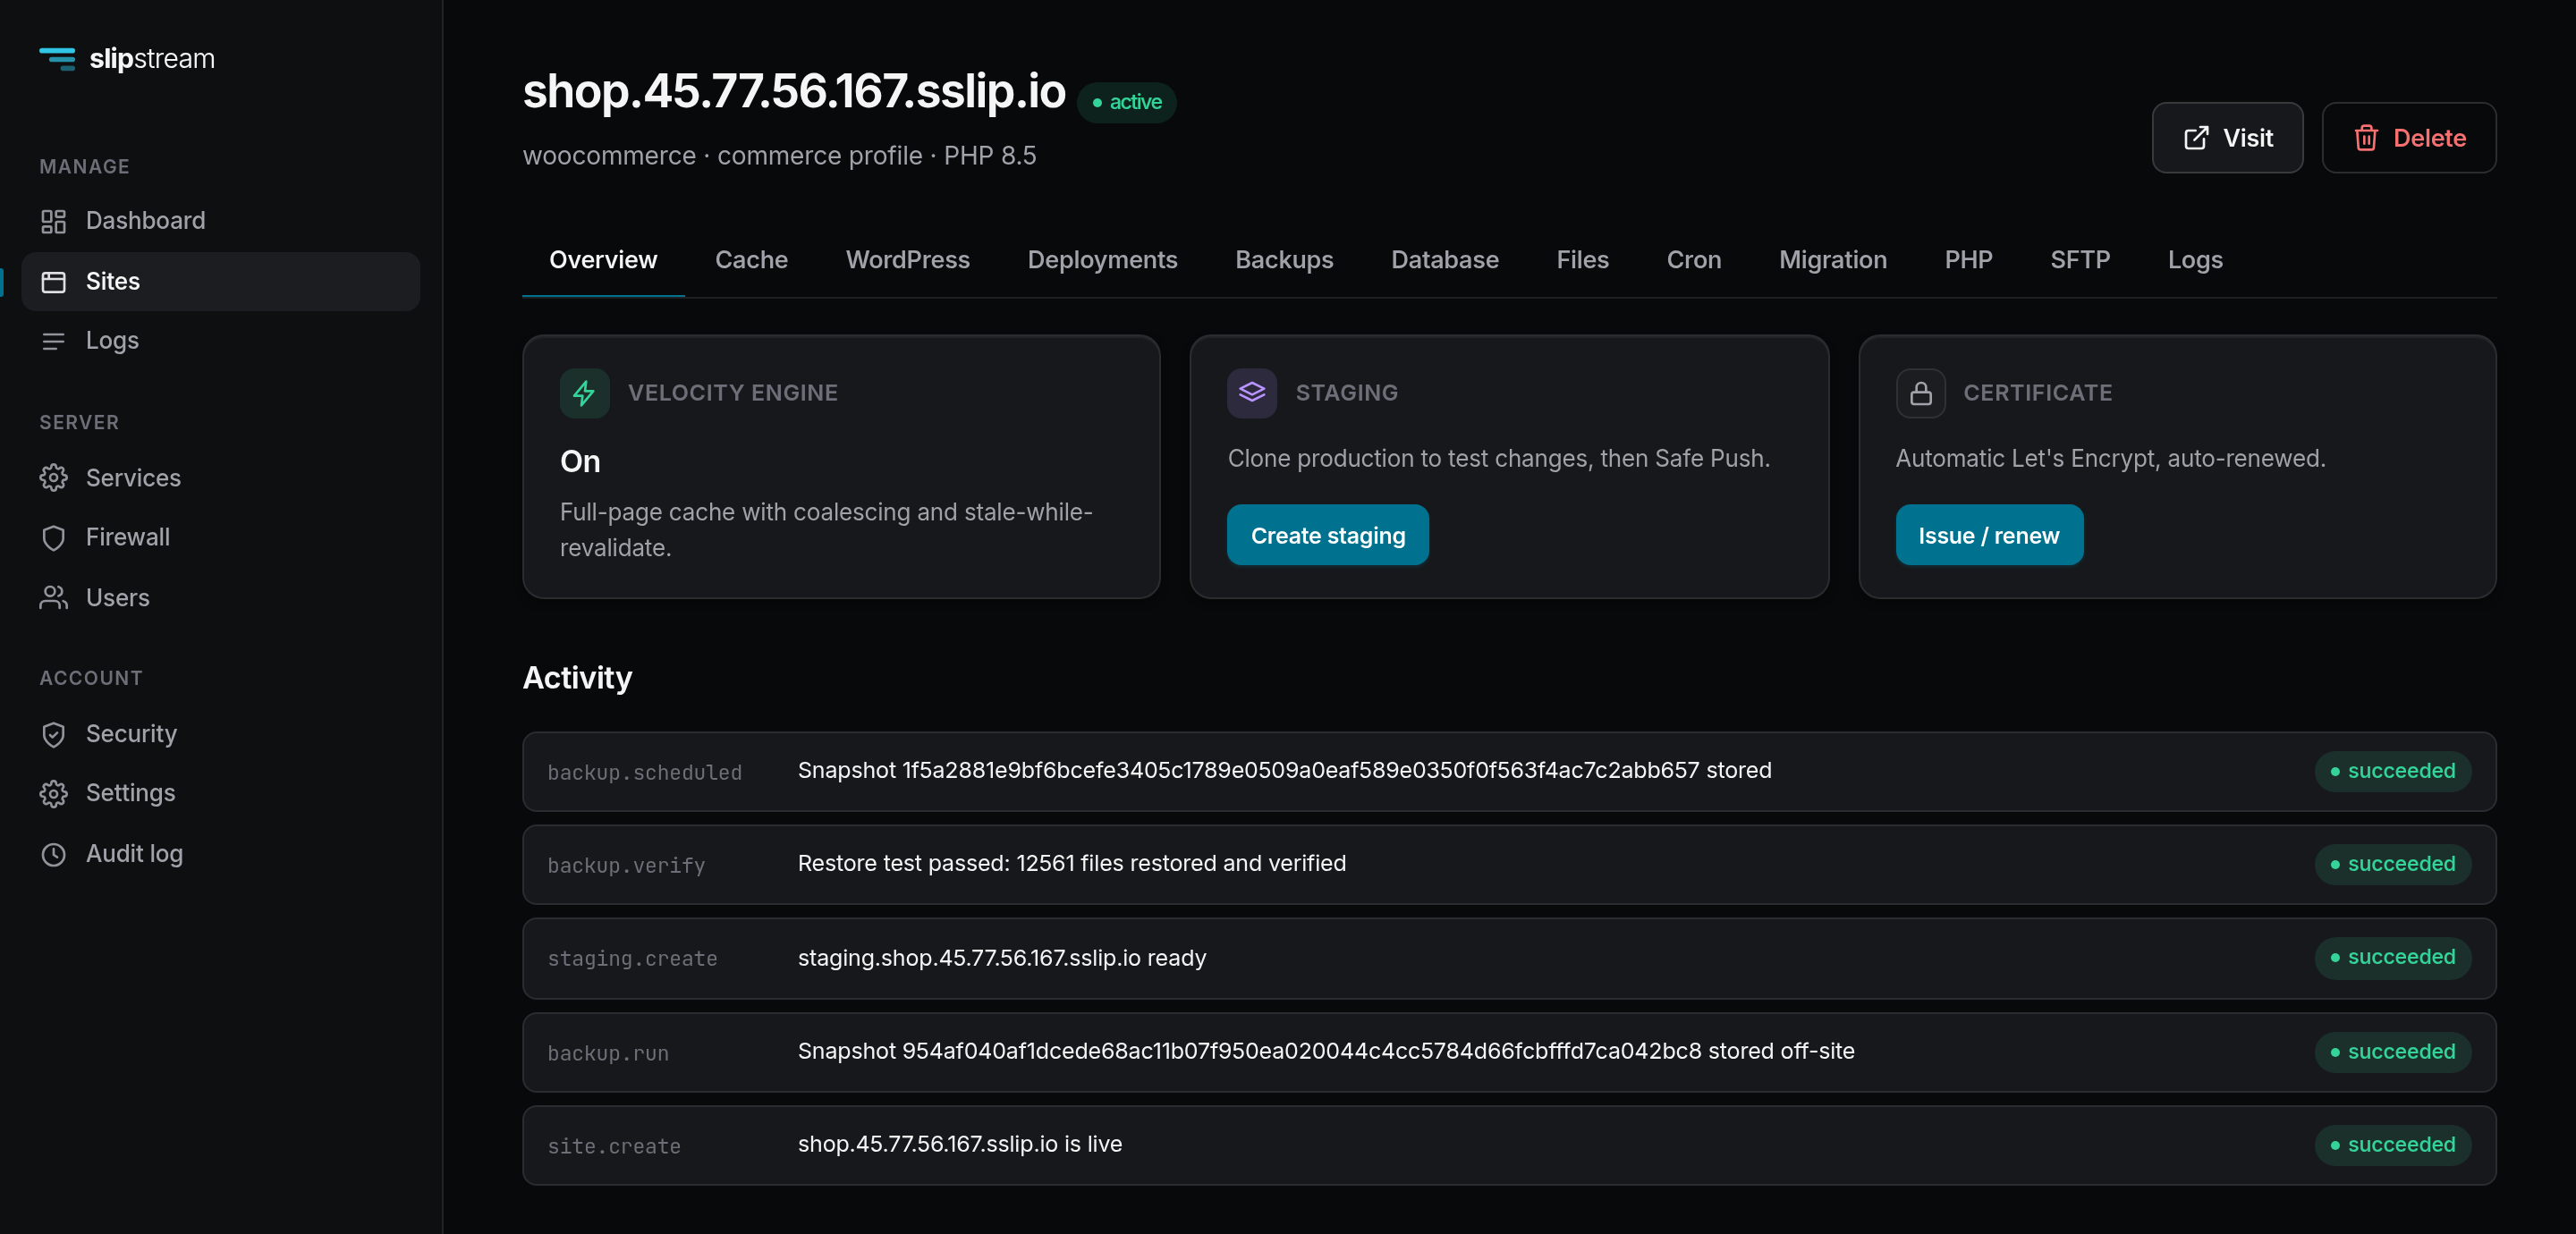Image resolution: width=2576 pixels, height=1234 pixels.
Task: Open the Files tab
Action: click(x=1582, y=260)
